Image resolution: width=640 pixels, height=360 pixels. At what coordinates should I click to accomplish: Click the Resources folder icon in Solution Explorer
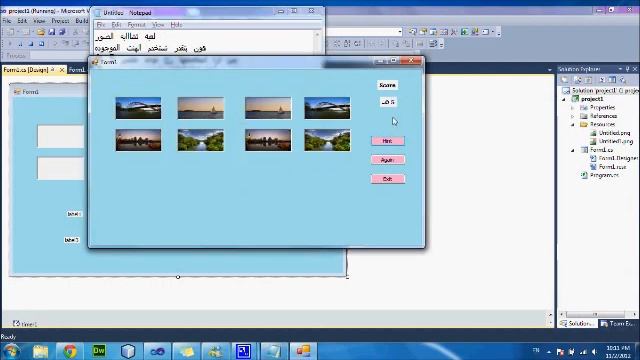click(584, 124)
